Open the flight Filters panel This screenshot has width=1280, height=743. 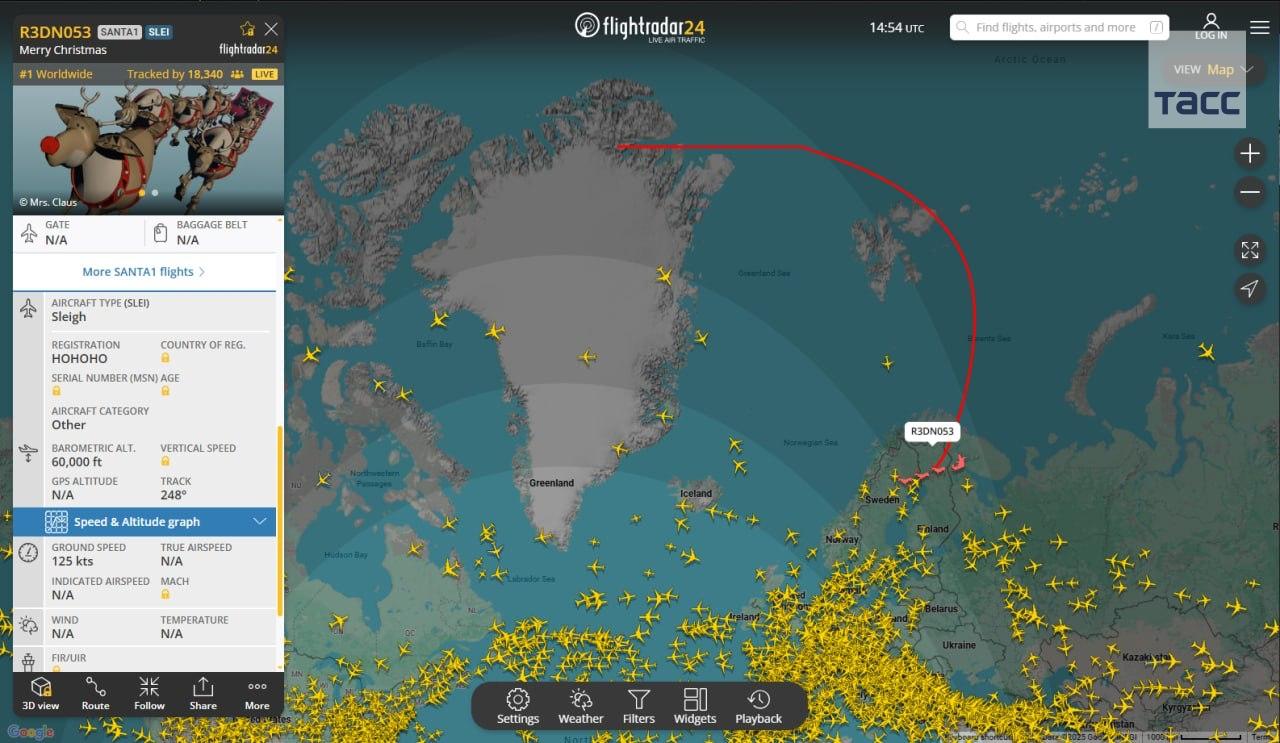pos(638,707)
